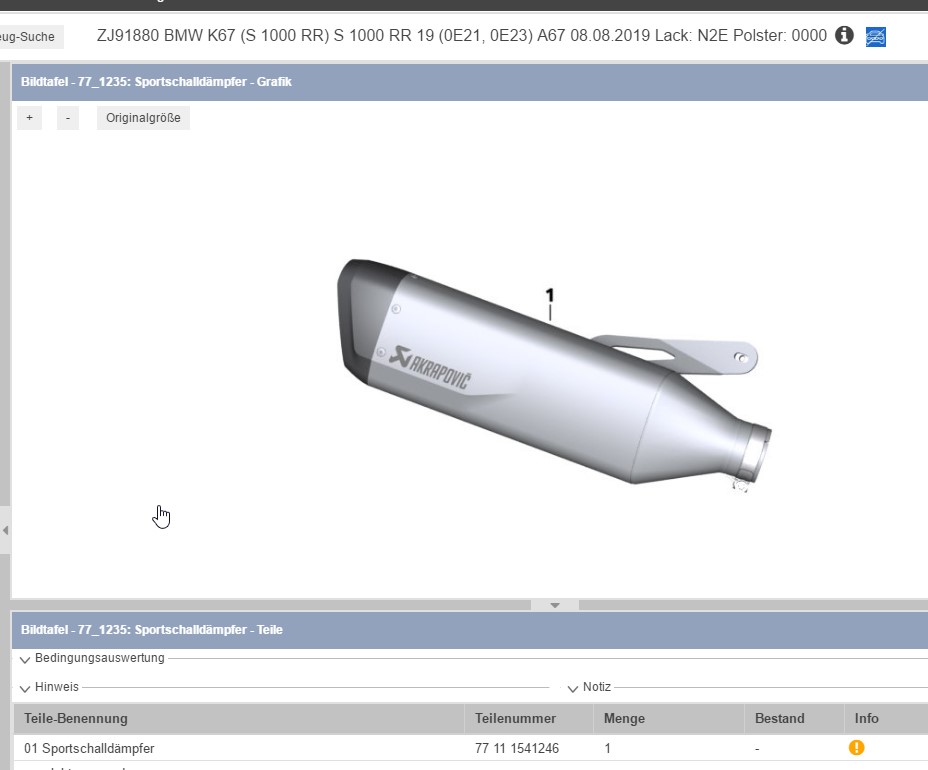Sort by Teilenummer column header
Screen dimensions: 928x770
point(515,718)
